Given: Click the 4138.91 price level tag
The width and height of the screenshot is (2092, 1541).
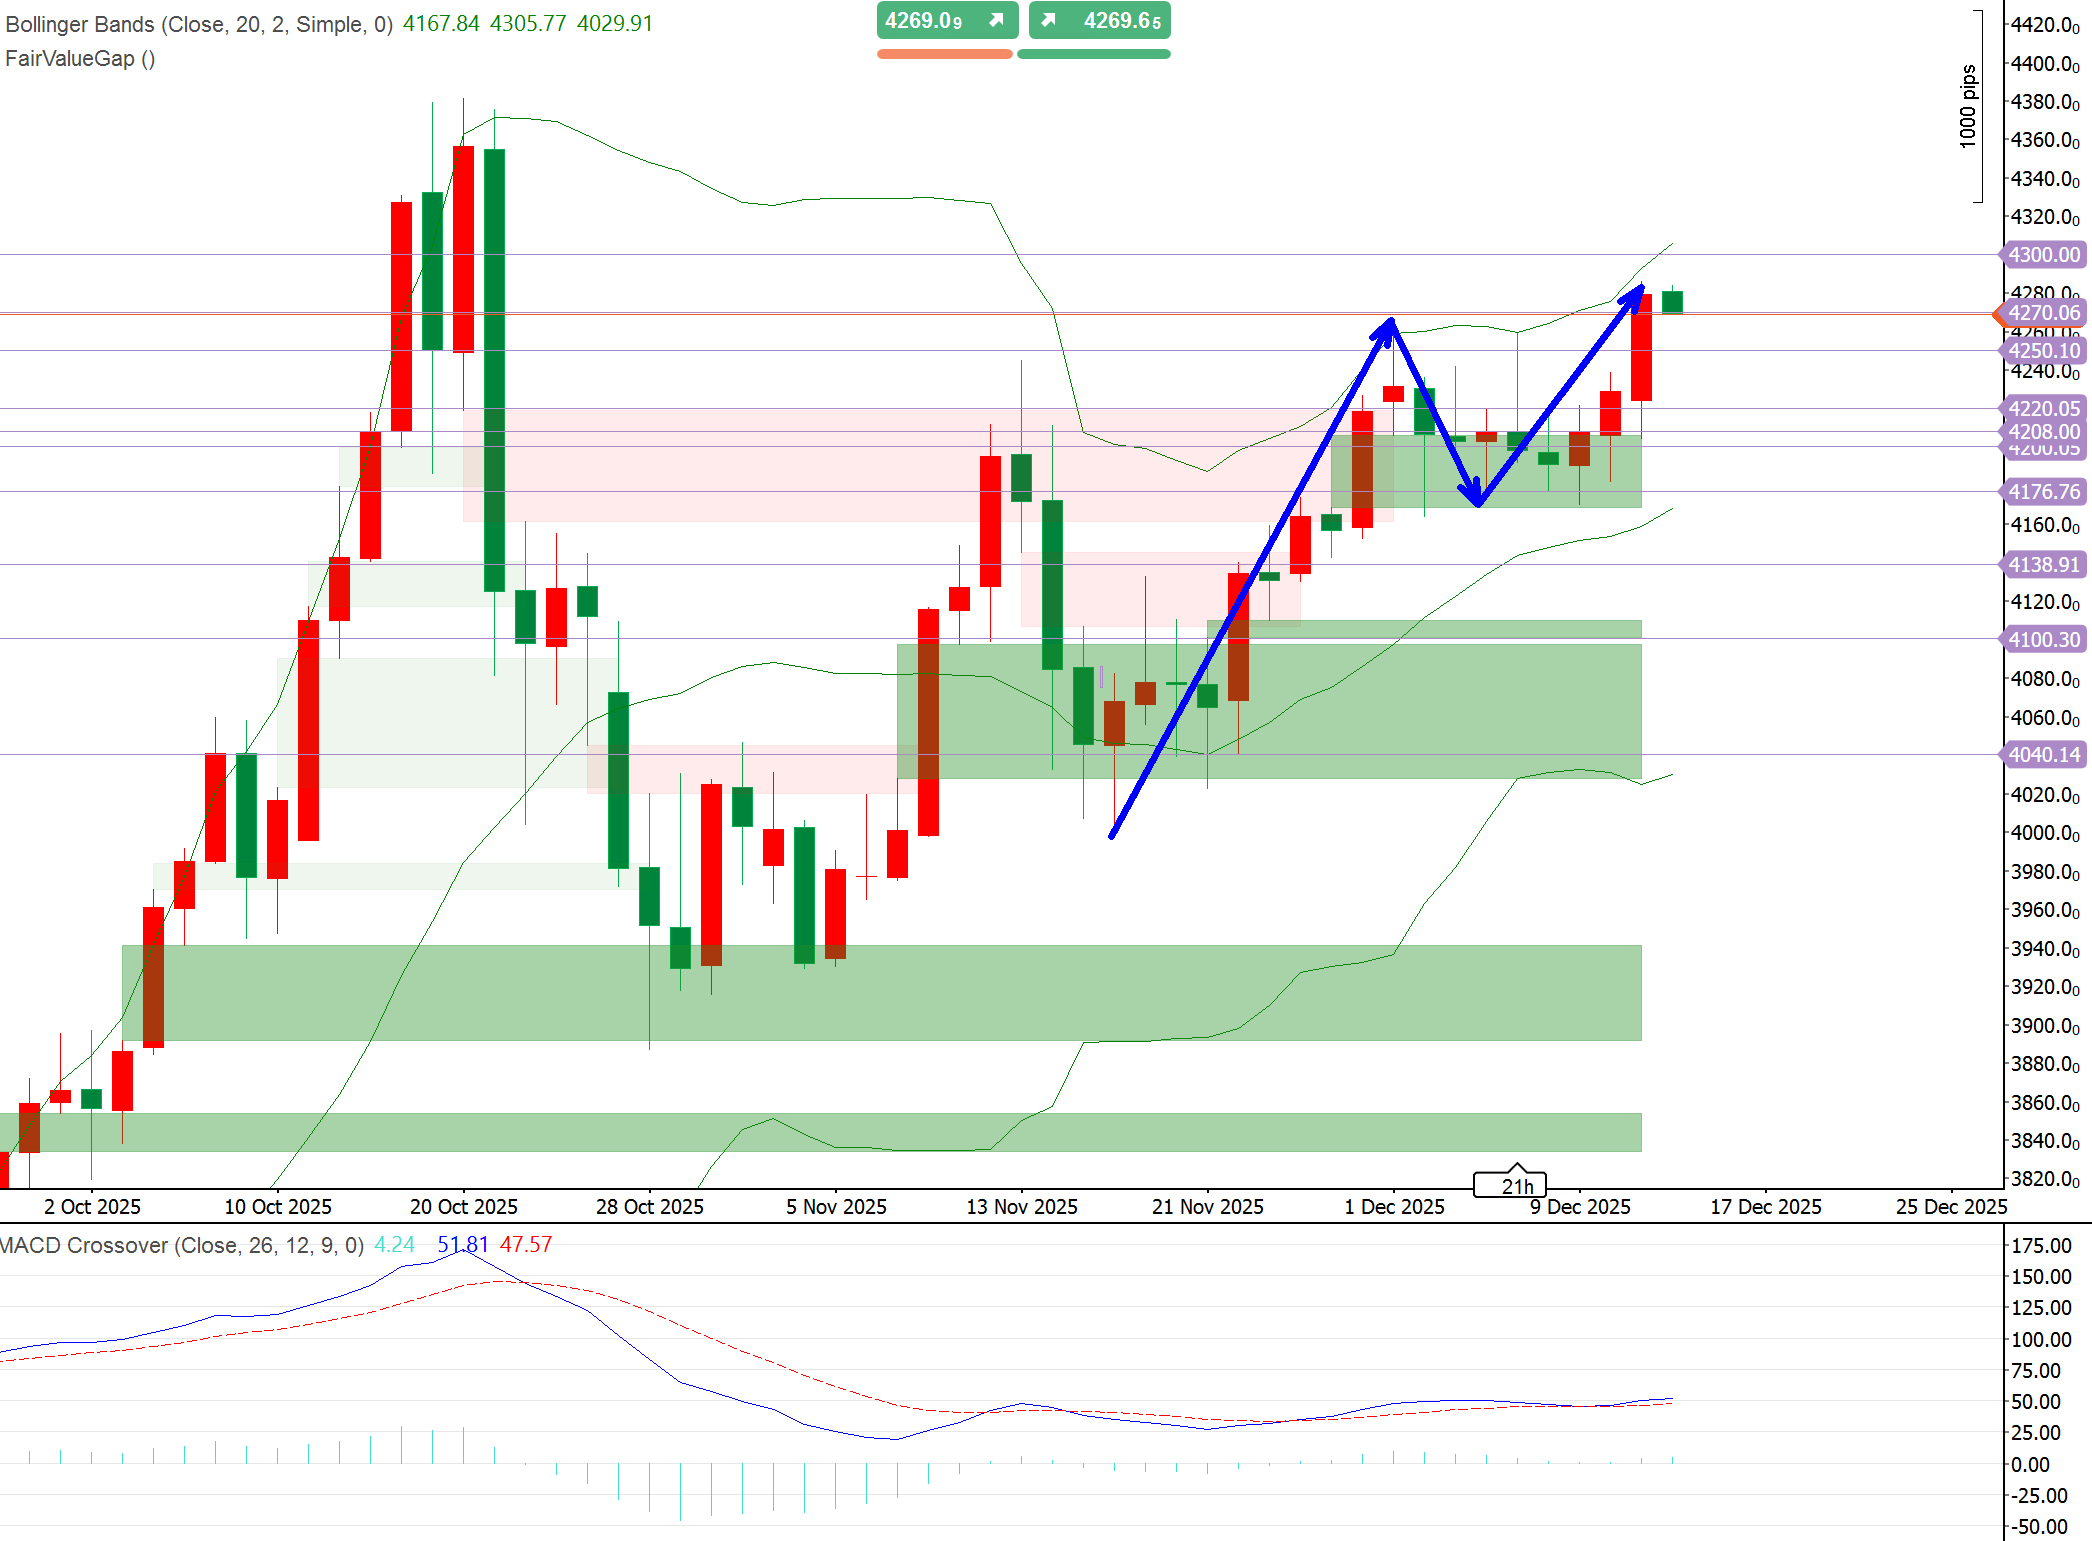Looking at the screenshot, I should pos(2043,565).
